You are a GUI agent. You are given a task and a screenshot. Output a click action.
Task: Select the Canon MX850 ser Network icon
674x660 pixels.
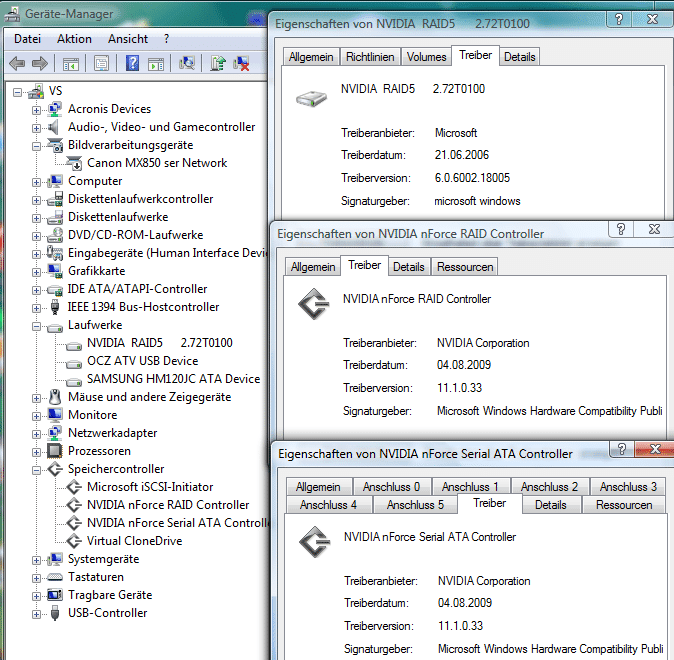(x=74, y=163)
